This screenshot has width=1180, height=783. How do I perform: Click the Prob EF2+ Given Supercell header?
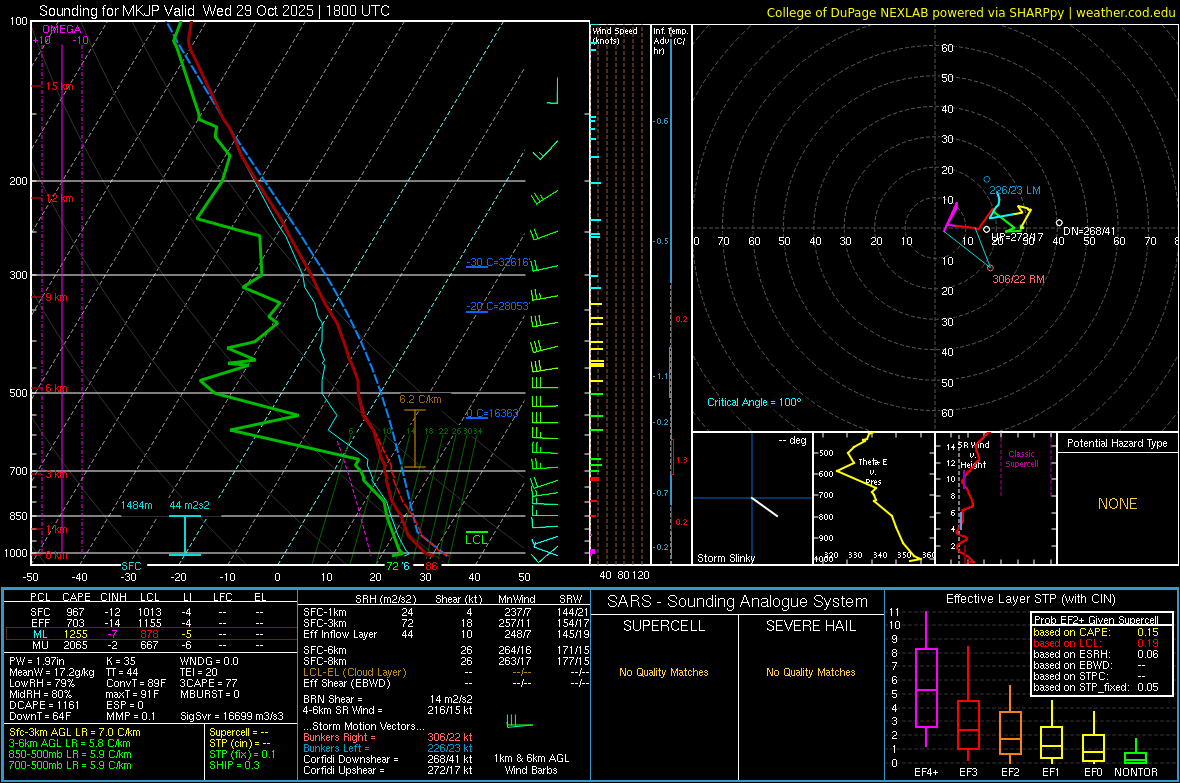click(1096, 620)
